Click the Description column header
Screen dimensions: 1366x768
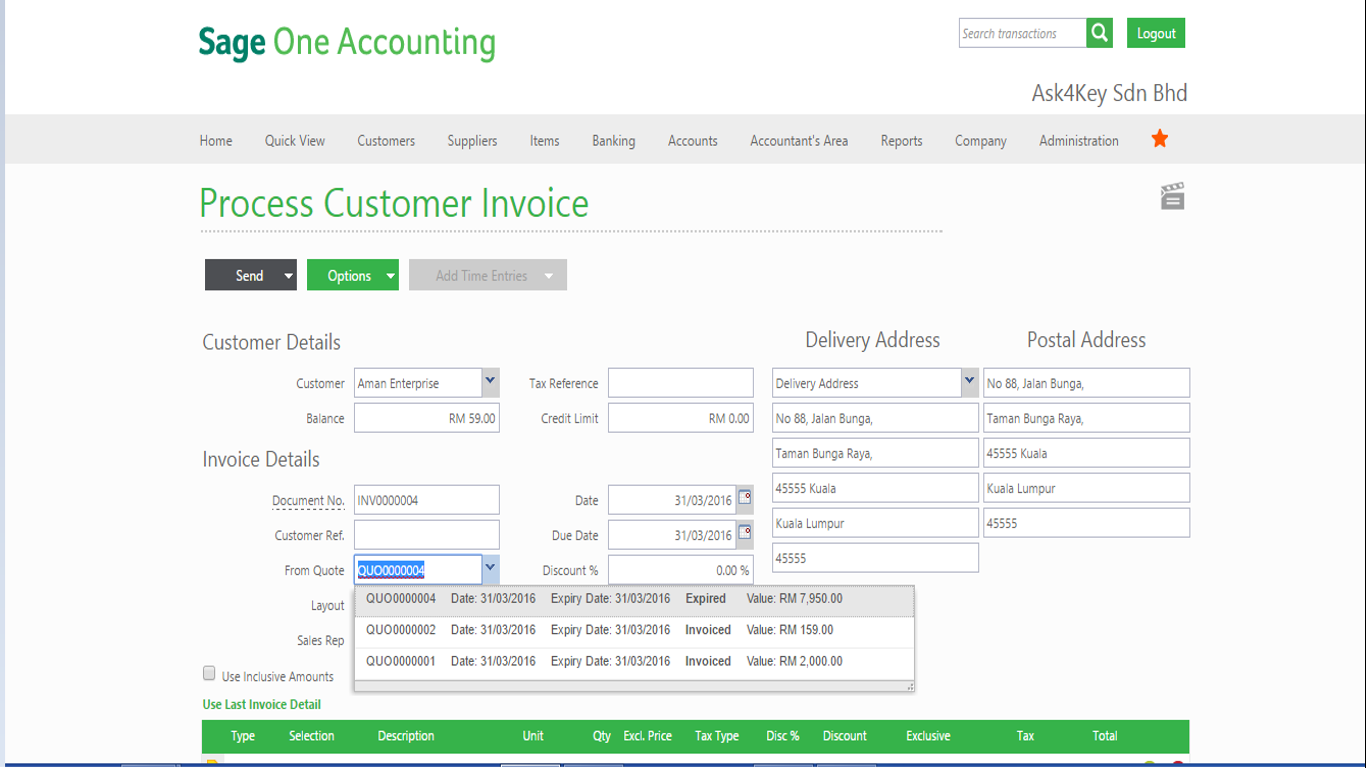tap(406, 736)
